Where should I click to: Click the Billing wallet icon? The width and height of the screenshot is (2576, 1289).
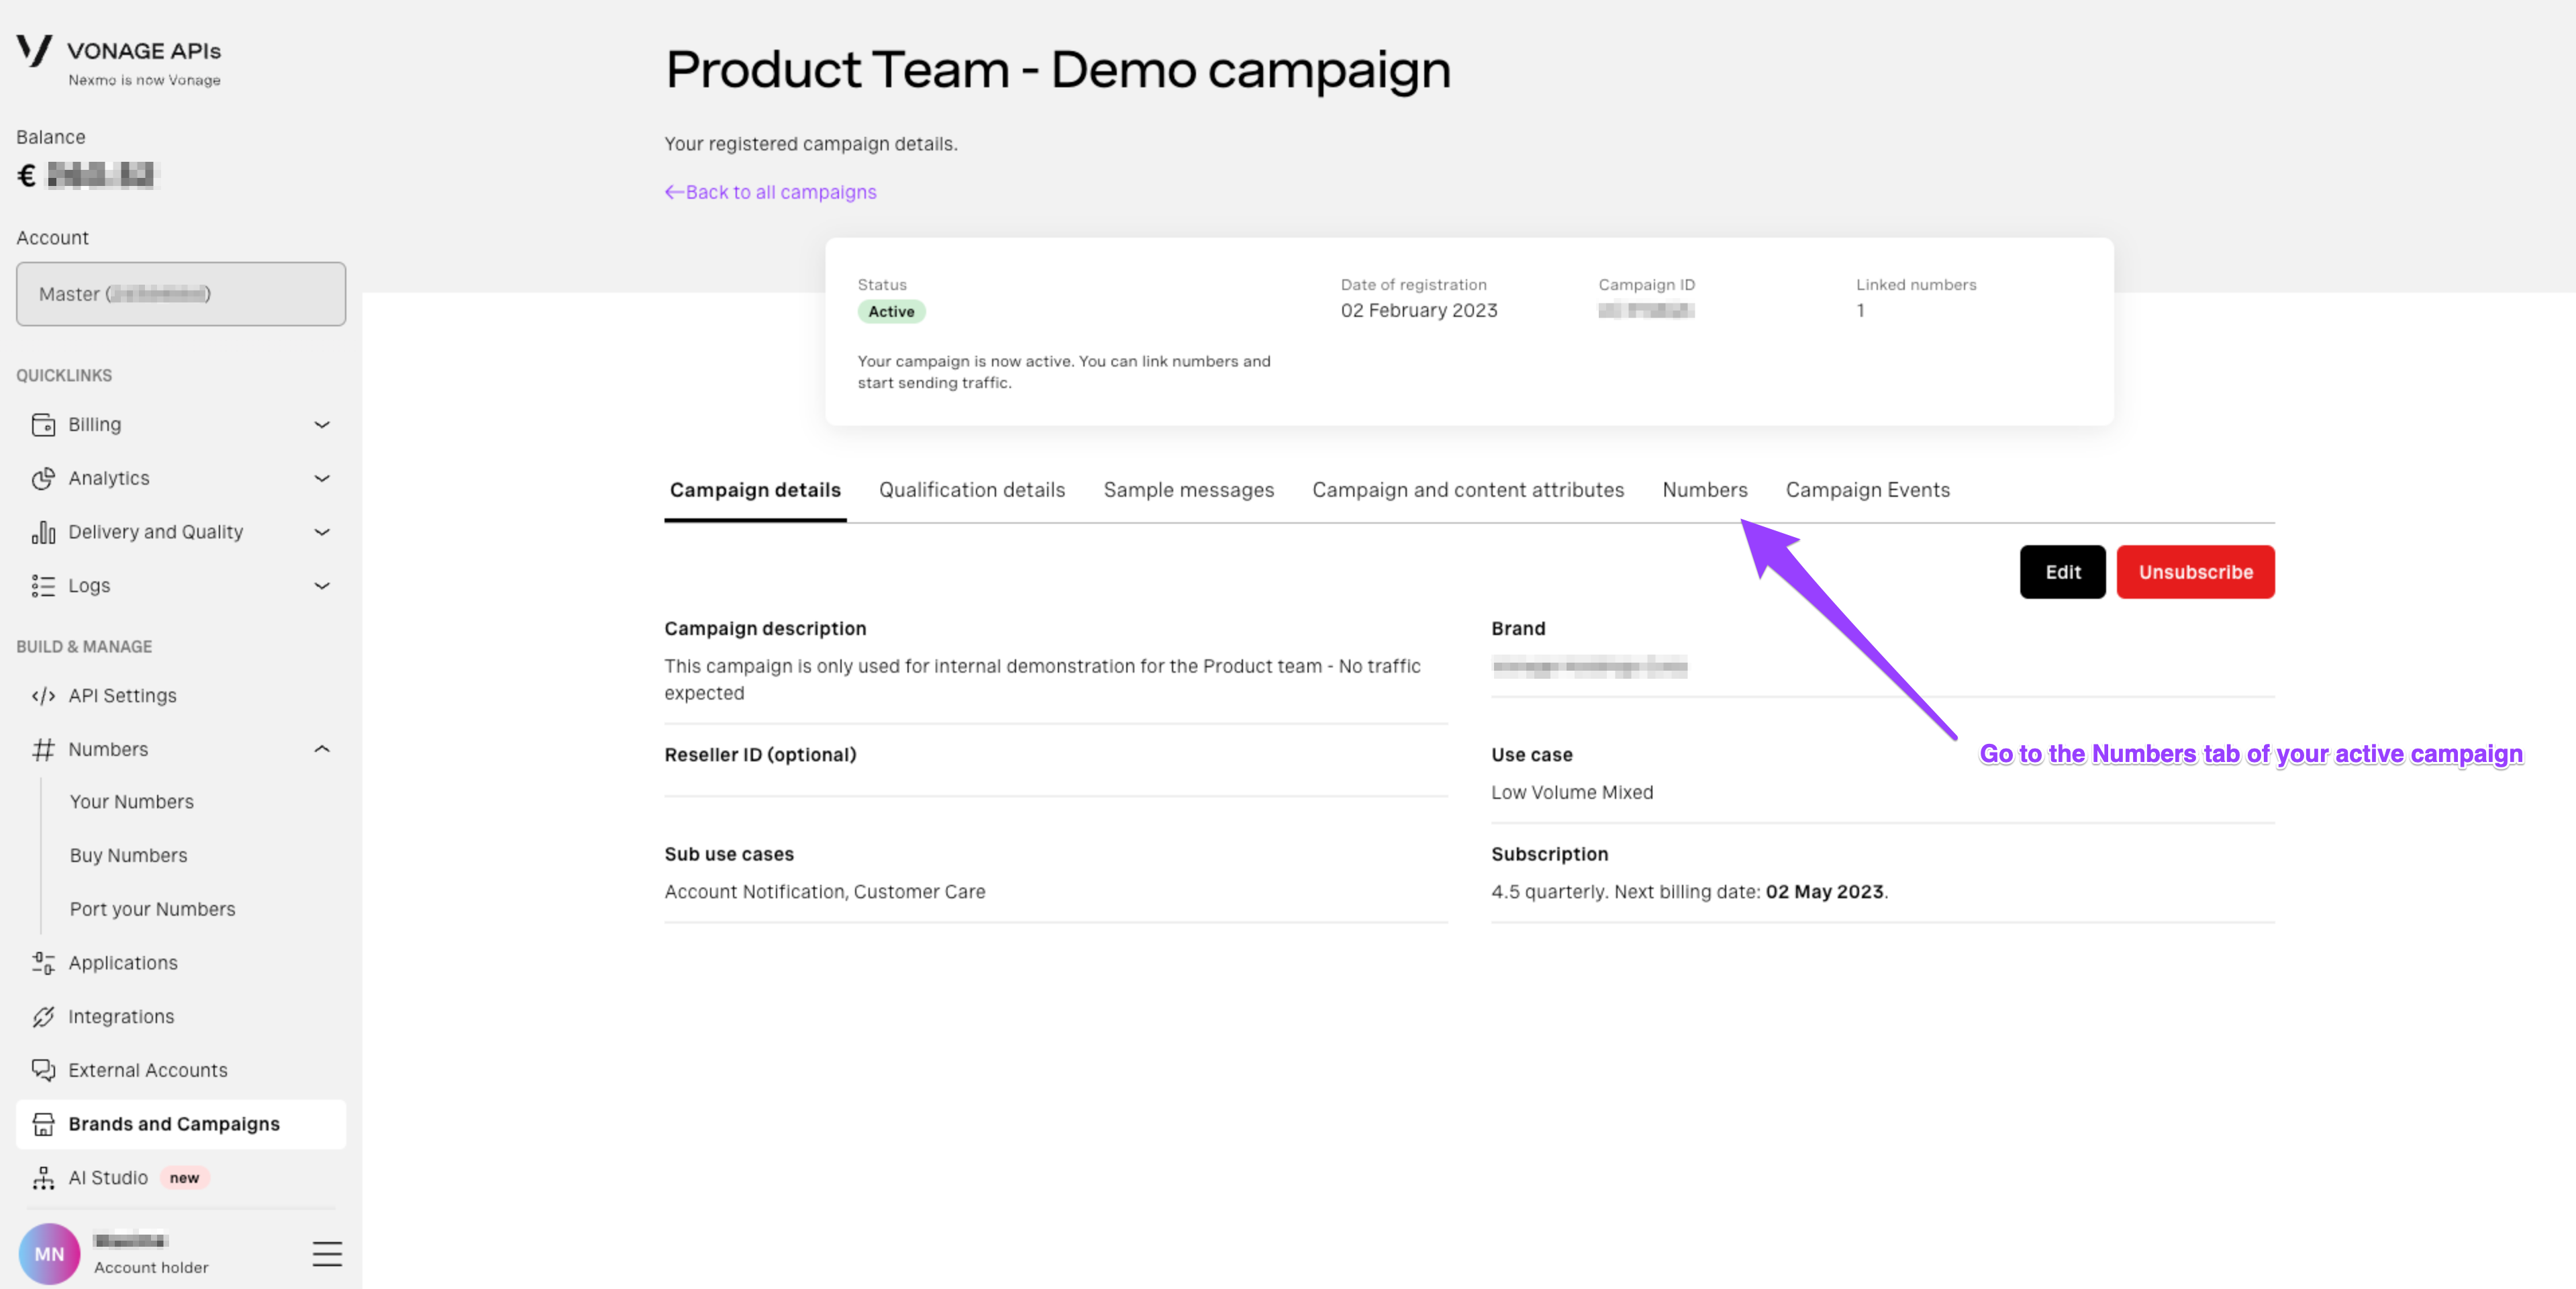point(43,425)
